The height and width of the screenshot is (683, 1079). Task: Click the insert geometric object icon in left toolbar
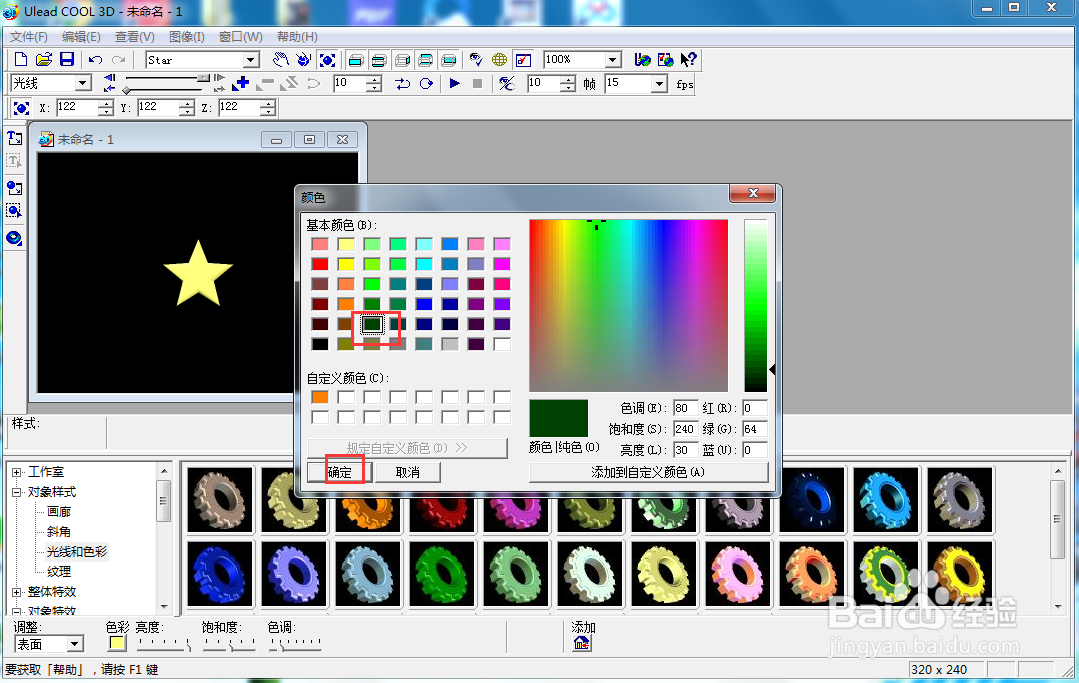(x=14, y=238)
